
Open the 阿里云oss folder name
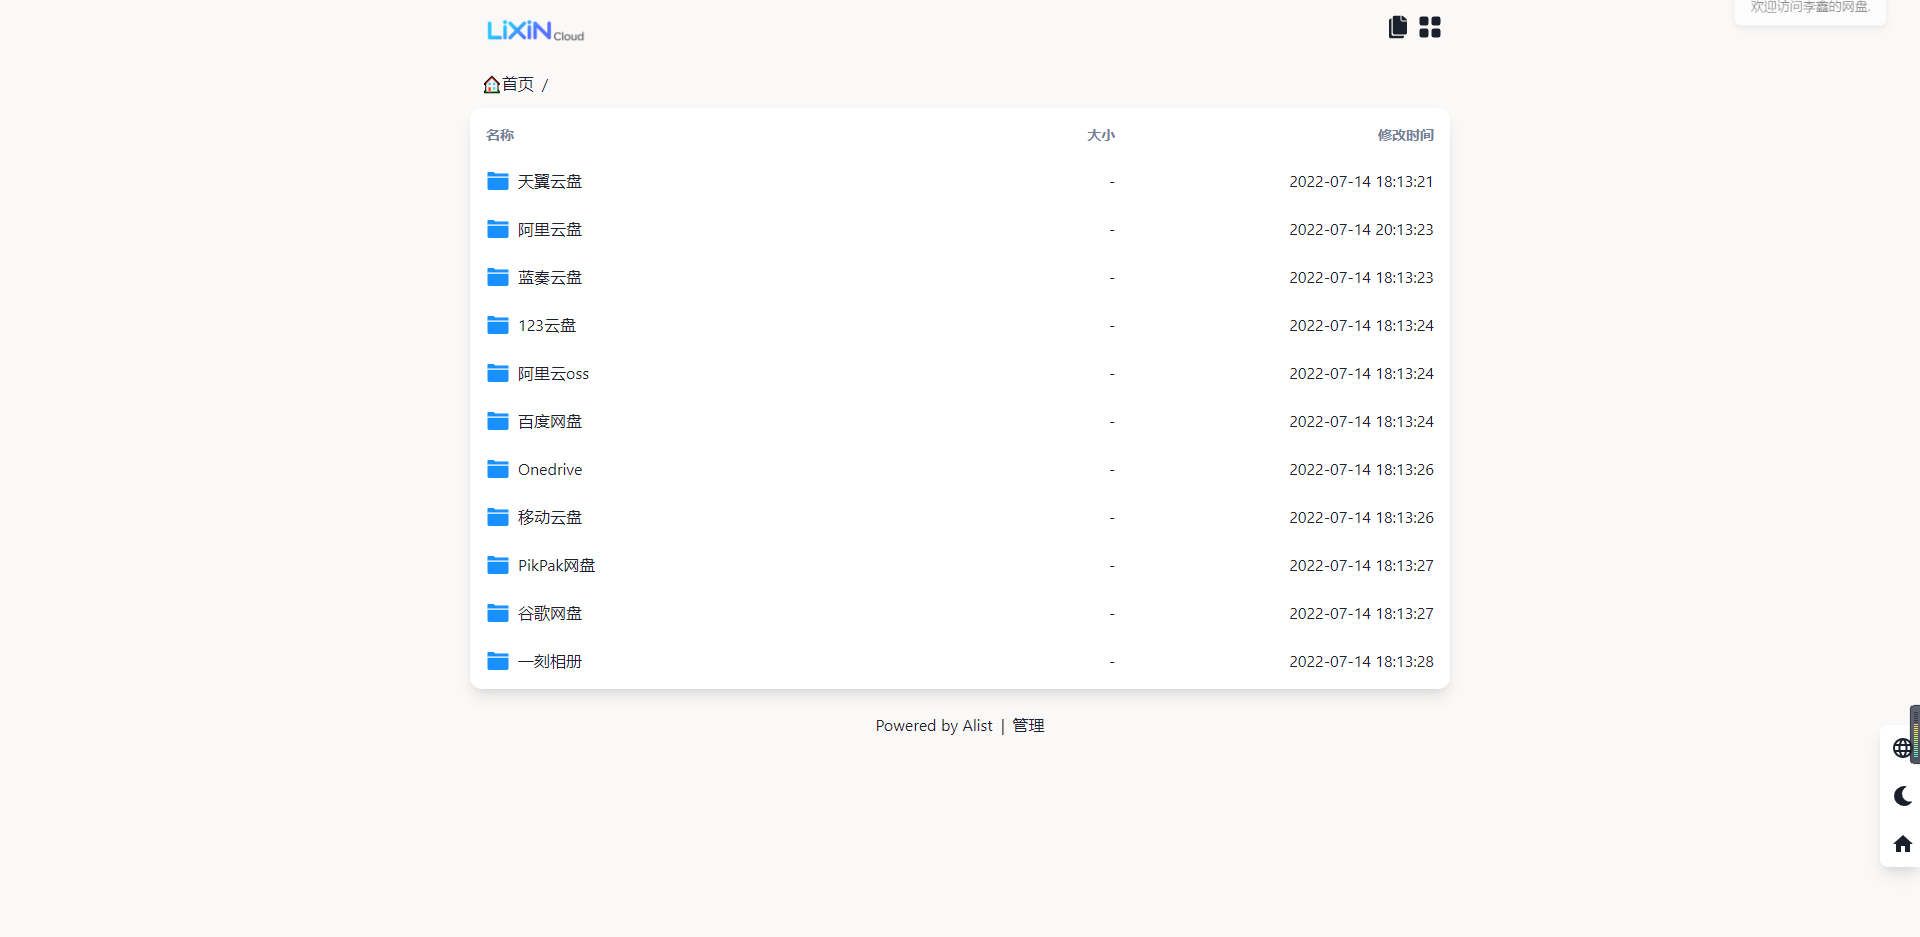point(553,374)
